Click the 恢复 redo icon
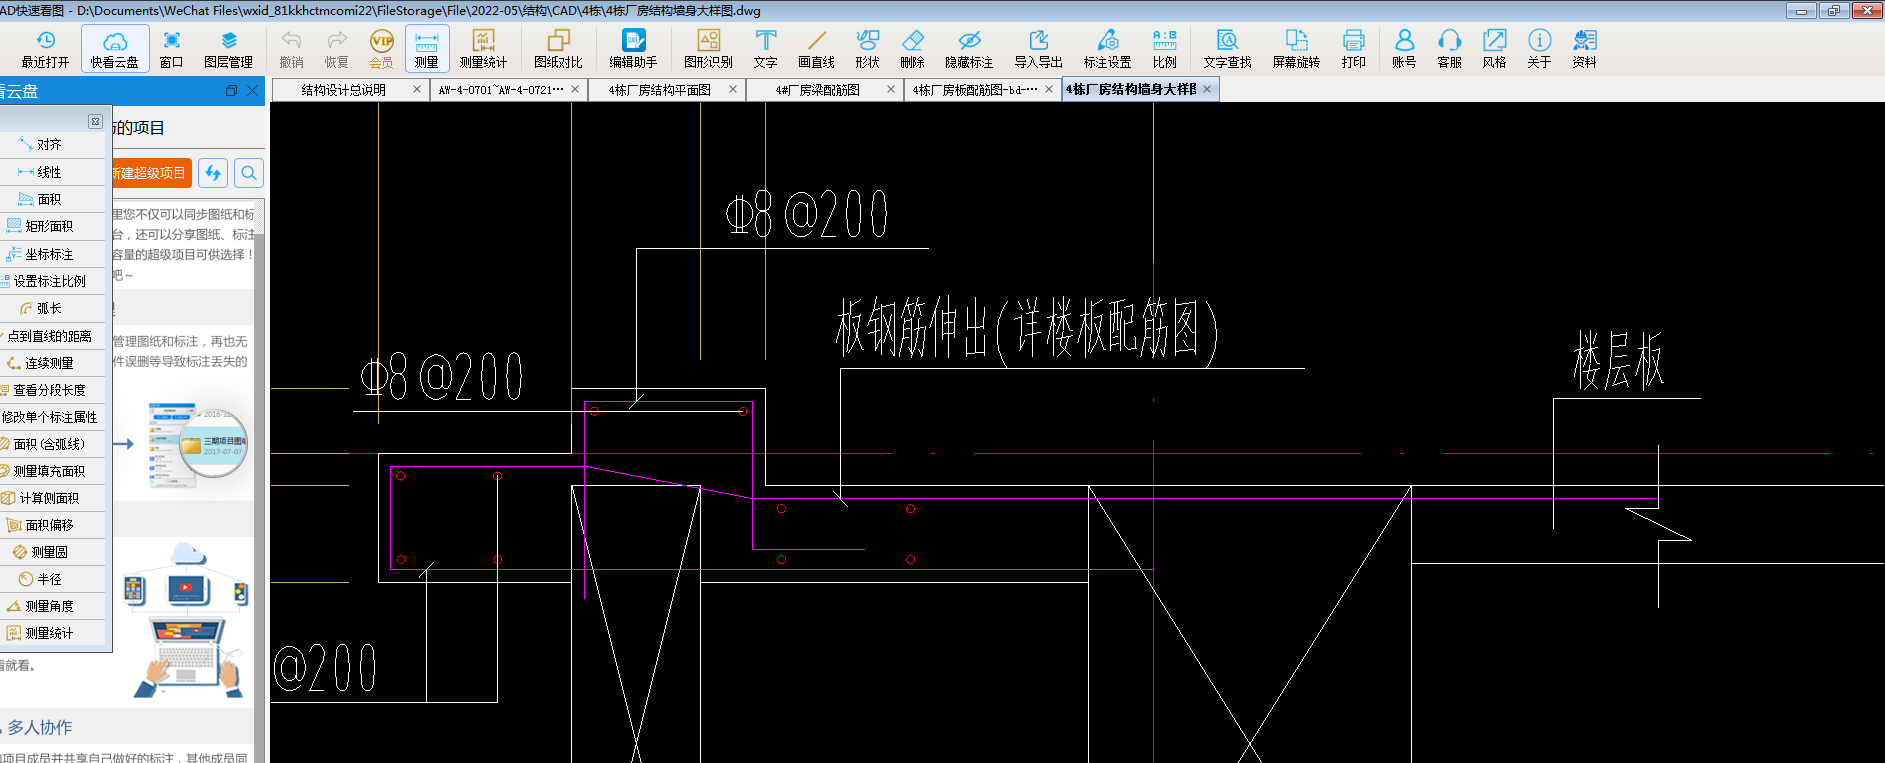This screenshot has width=1885, height=763. [x=337, y=49]
